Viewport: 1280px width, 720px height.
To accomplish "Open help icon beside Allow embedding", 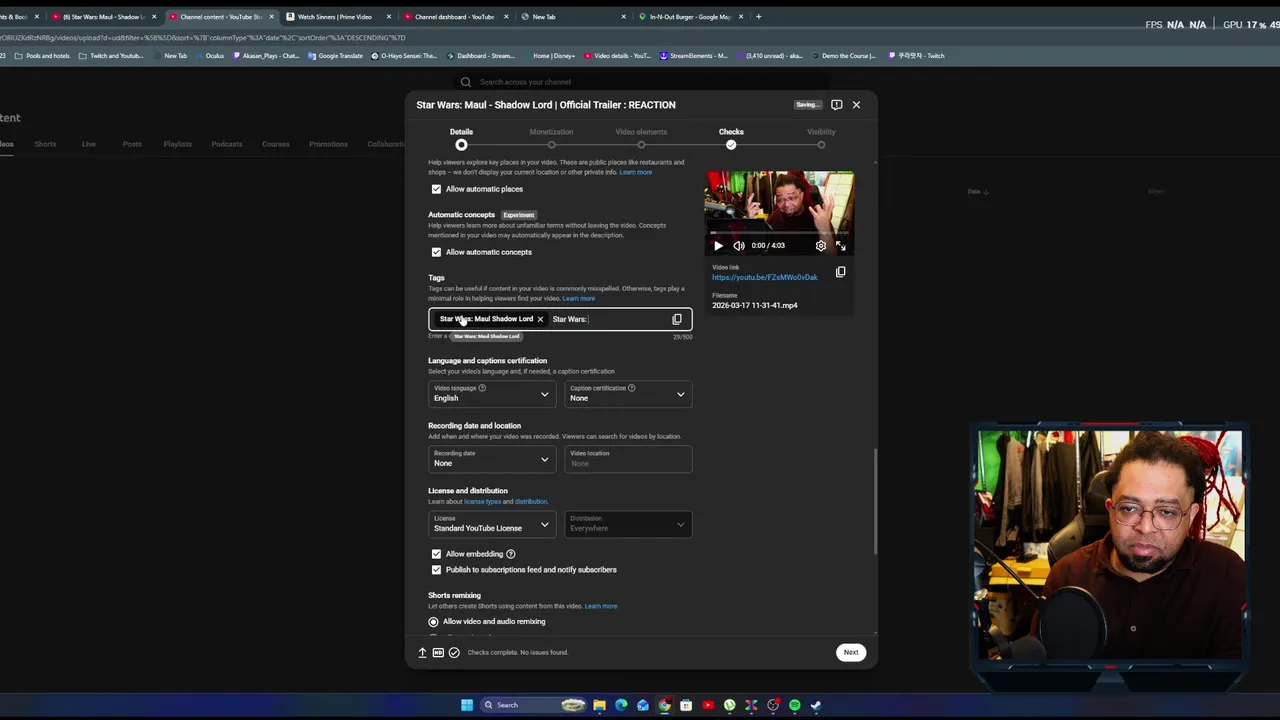I will coord(511,554).
